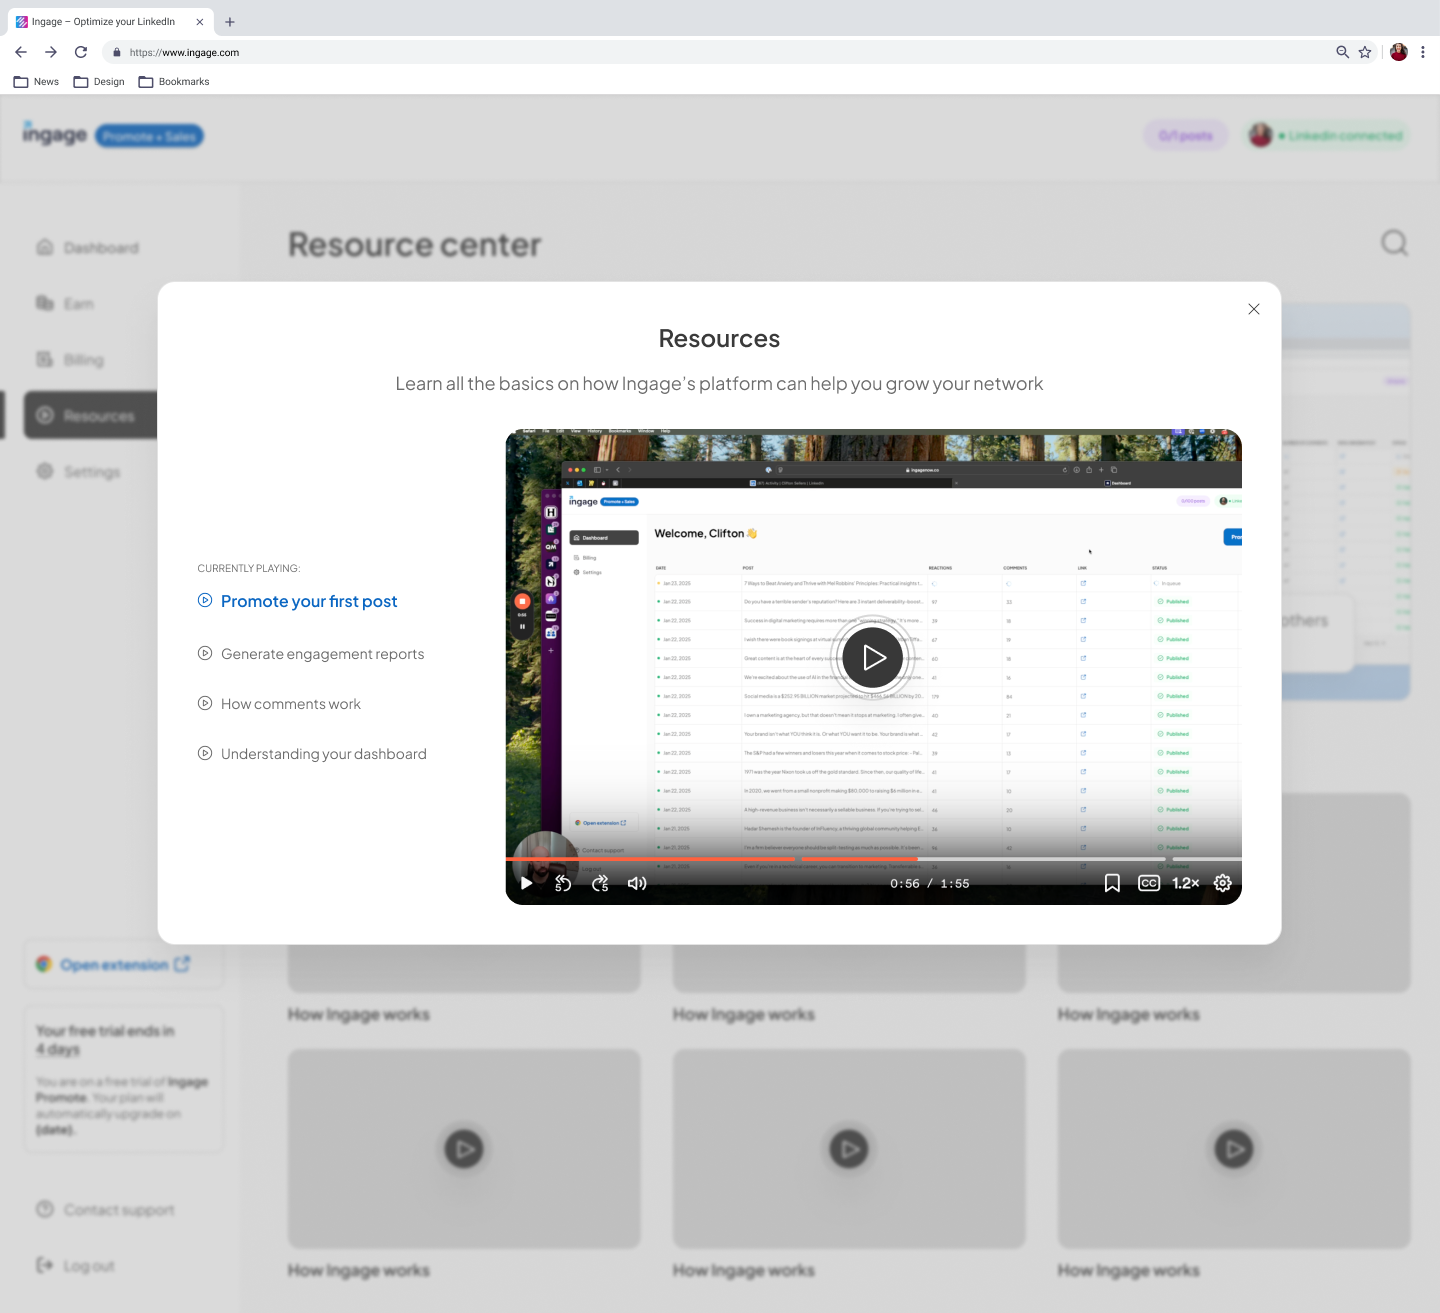Open the Bookmarks folder

pyautogui.click(x=174, y=82)
